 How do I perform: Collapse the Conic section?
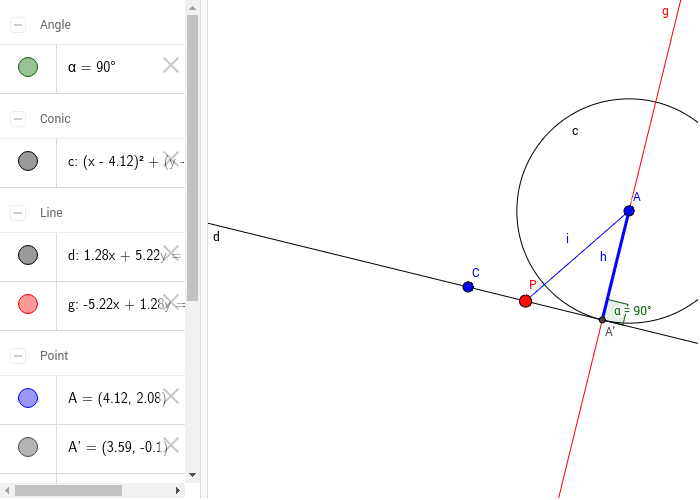click(x=18, y=119)
